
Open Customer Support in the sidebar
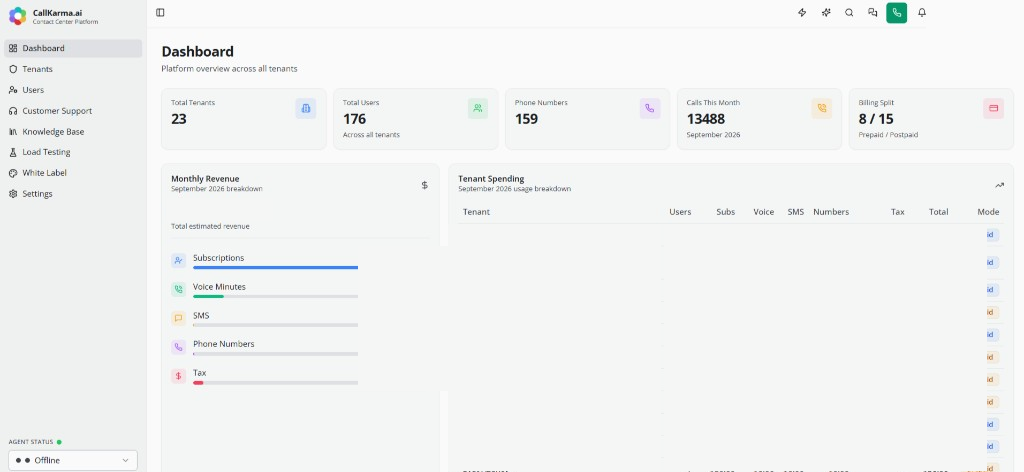[73, 111]
